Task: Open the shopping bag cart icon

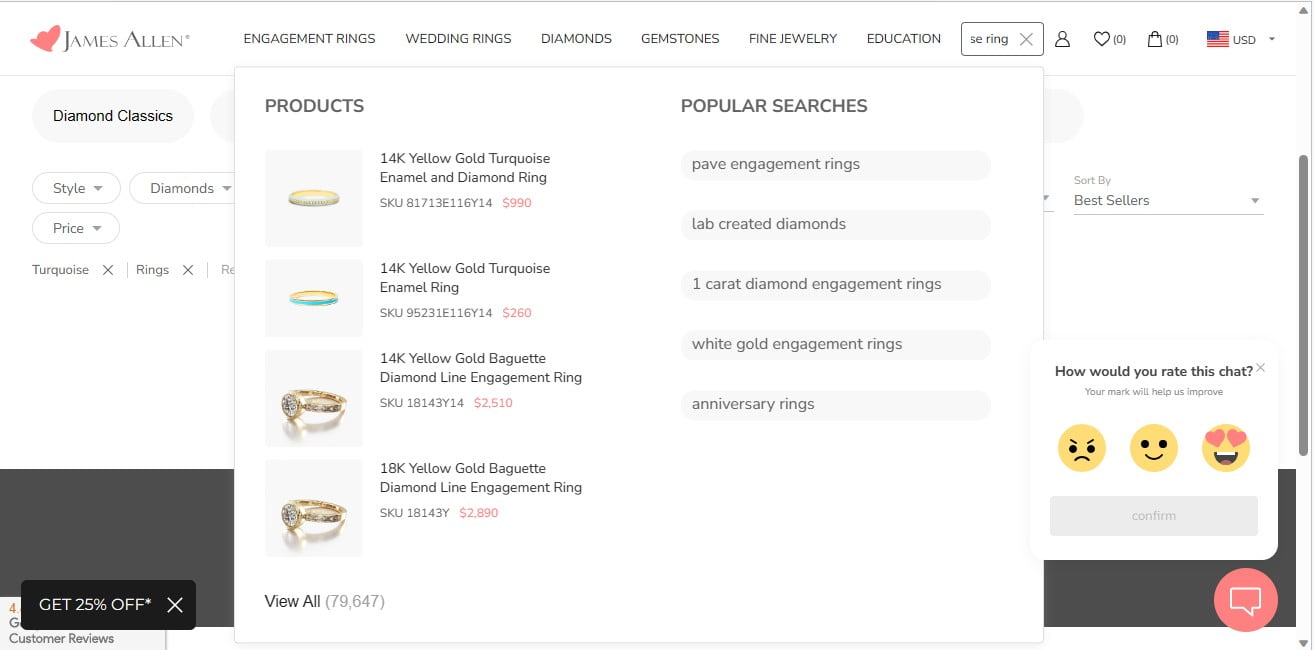Action: 1163,39
